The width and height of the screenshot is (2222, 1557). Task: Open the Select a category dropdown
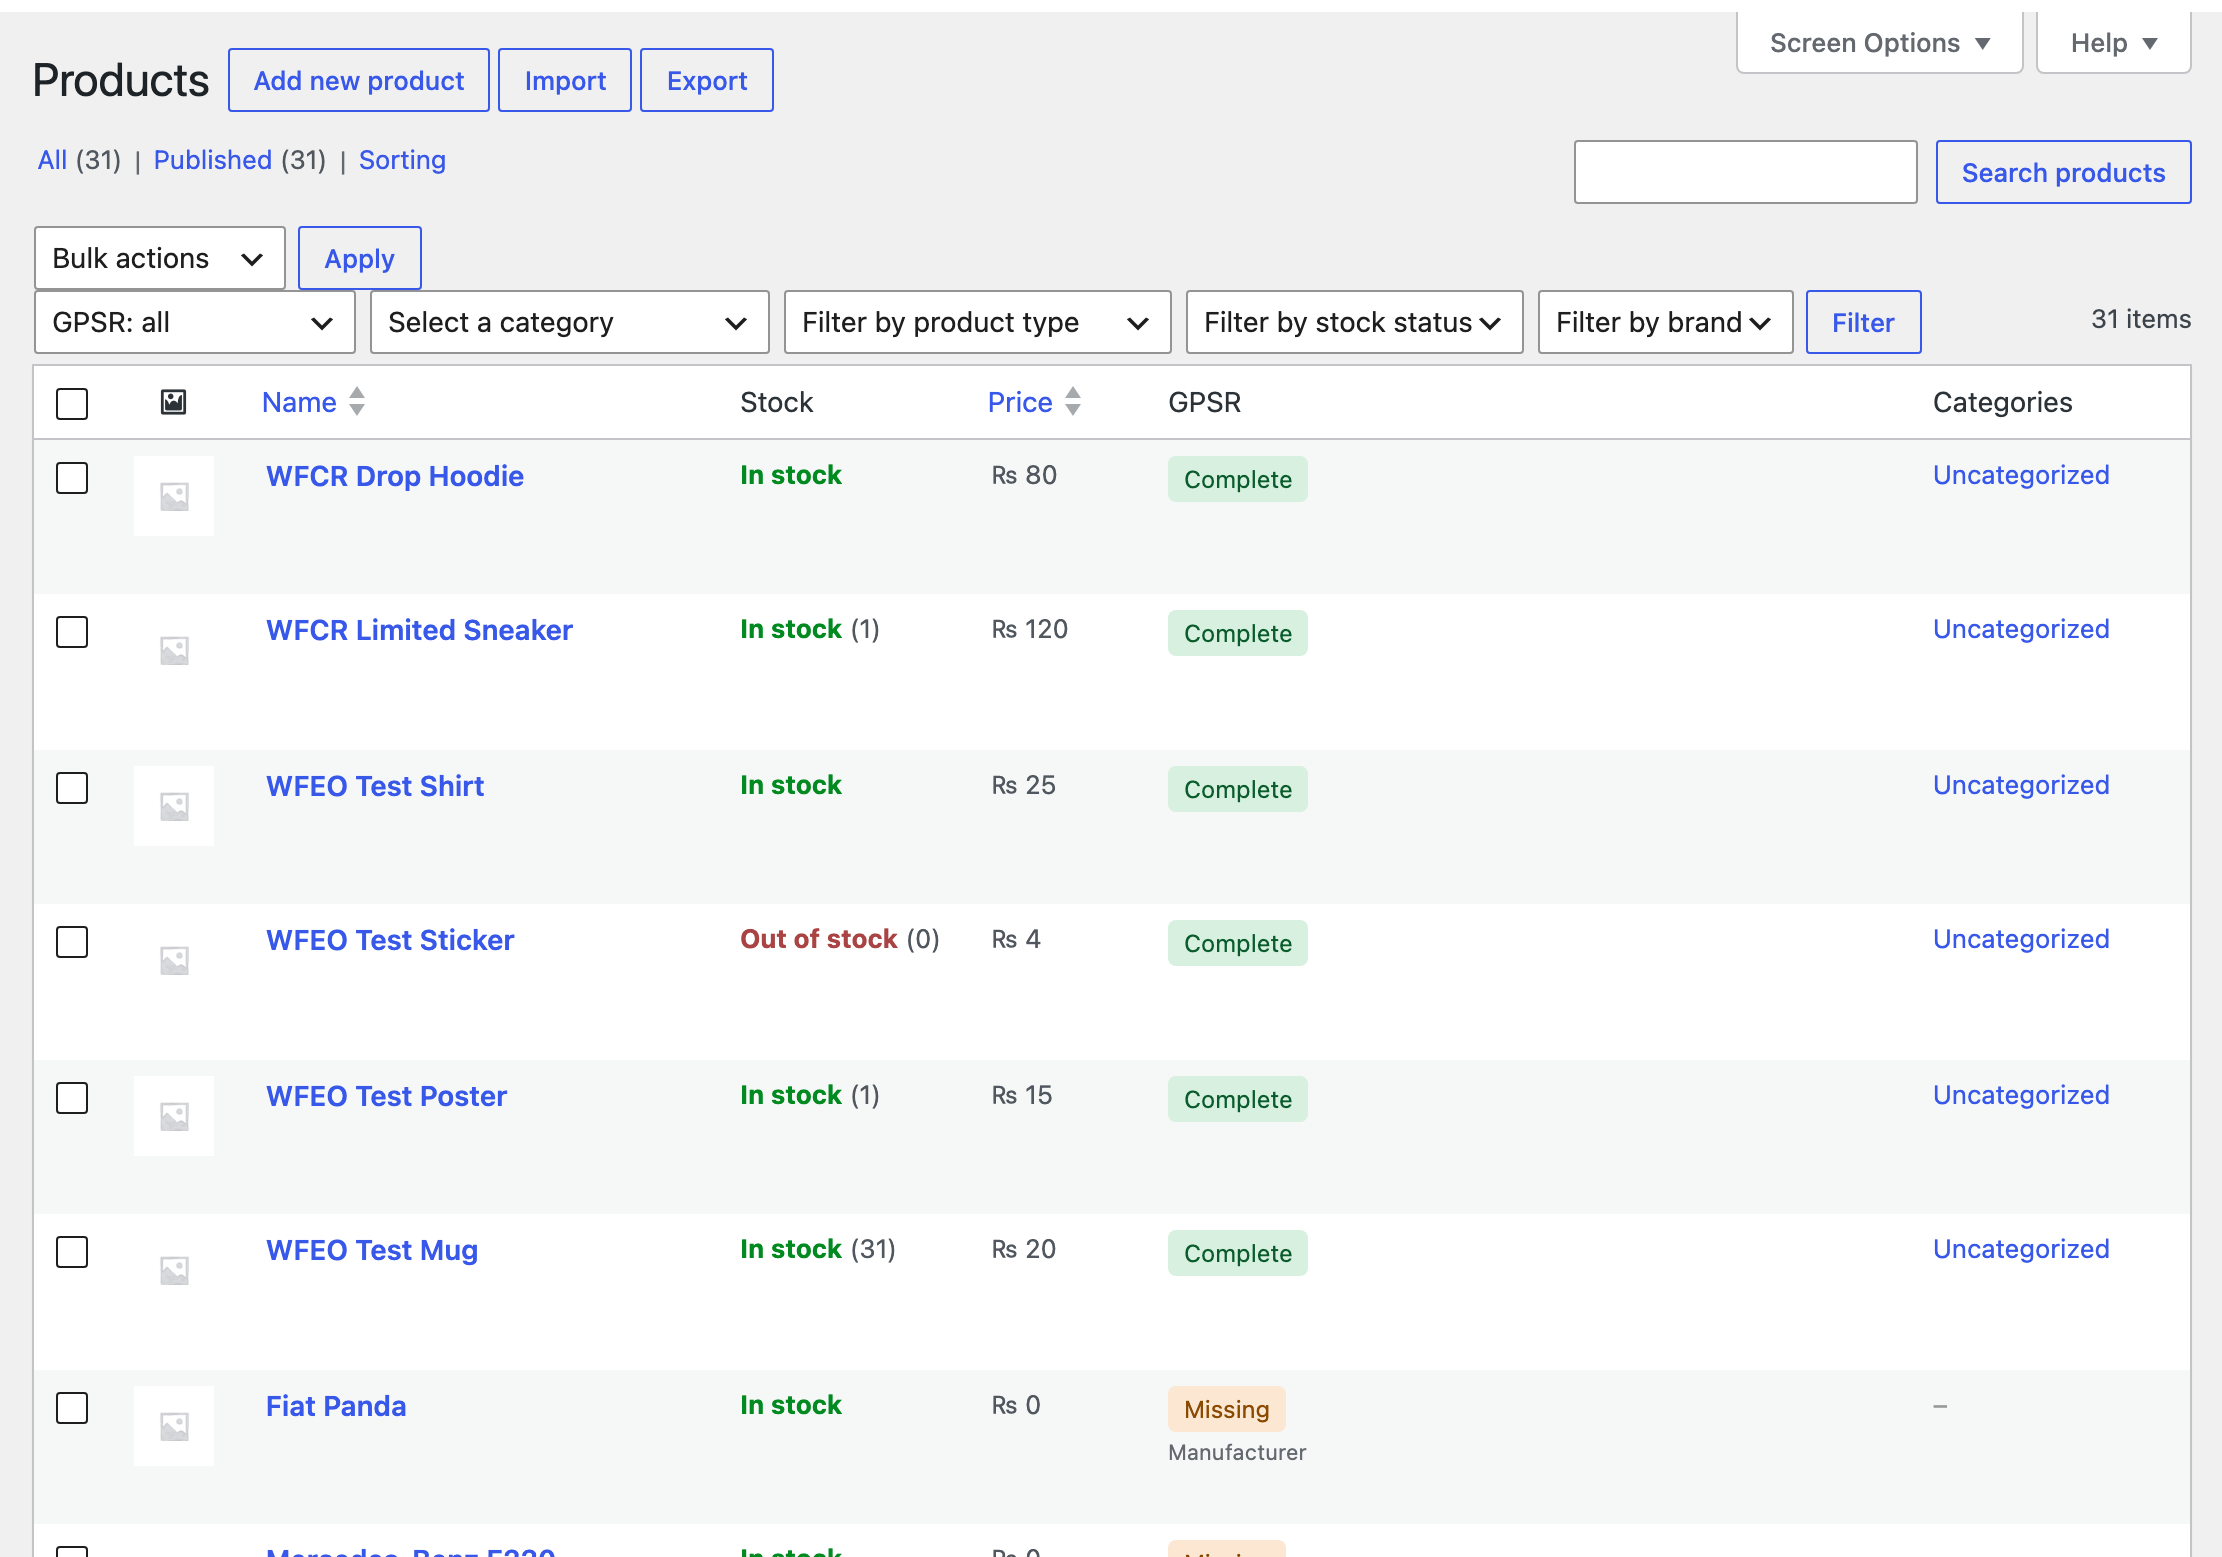[570, 322]
